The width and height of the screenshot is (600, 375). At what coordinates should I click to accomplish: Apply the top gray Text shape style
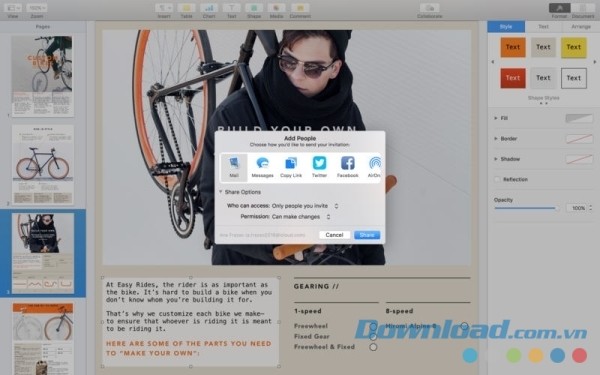543,47
